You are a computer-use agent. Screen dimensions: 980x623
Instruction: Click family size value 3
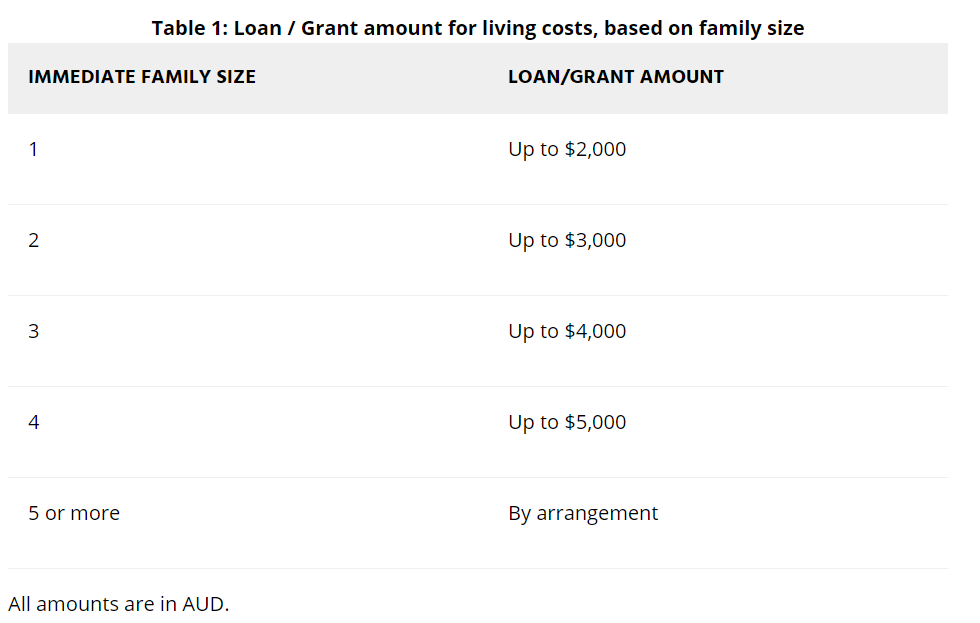pyautogui.click(x=33, y=332)
